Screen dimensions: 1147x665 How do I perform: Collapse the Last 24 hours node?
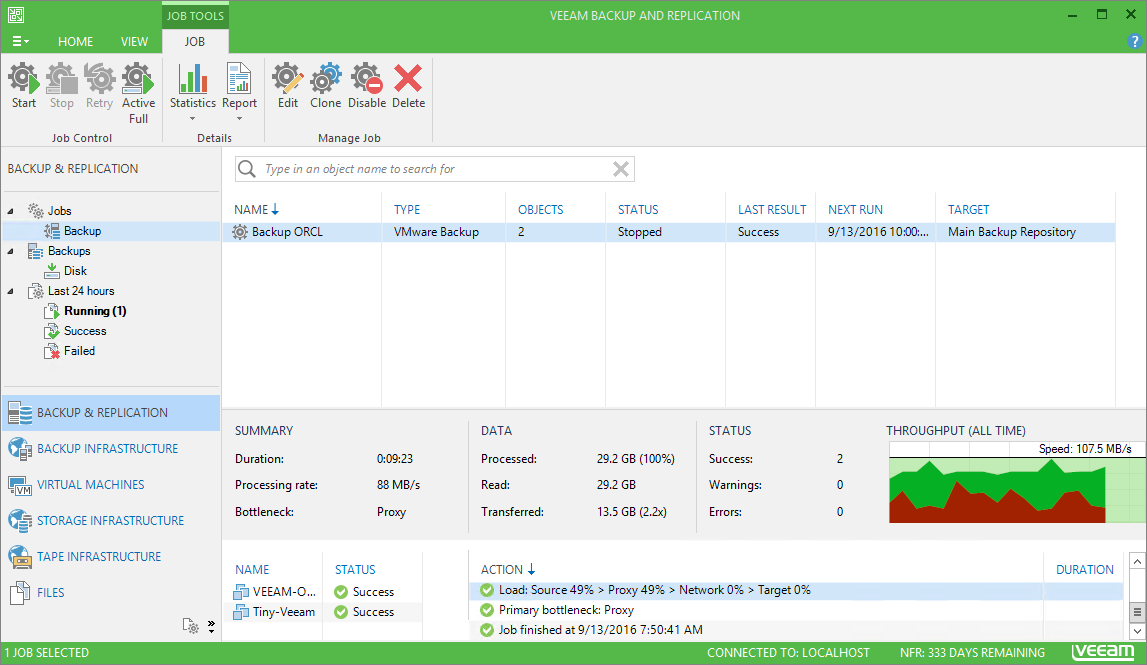tap(11, 291)
